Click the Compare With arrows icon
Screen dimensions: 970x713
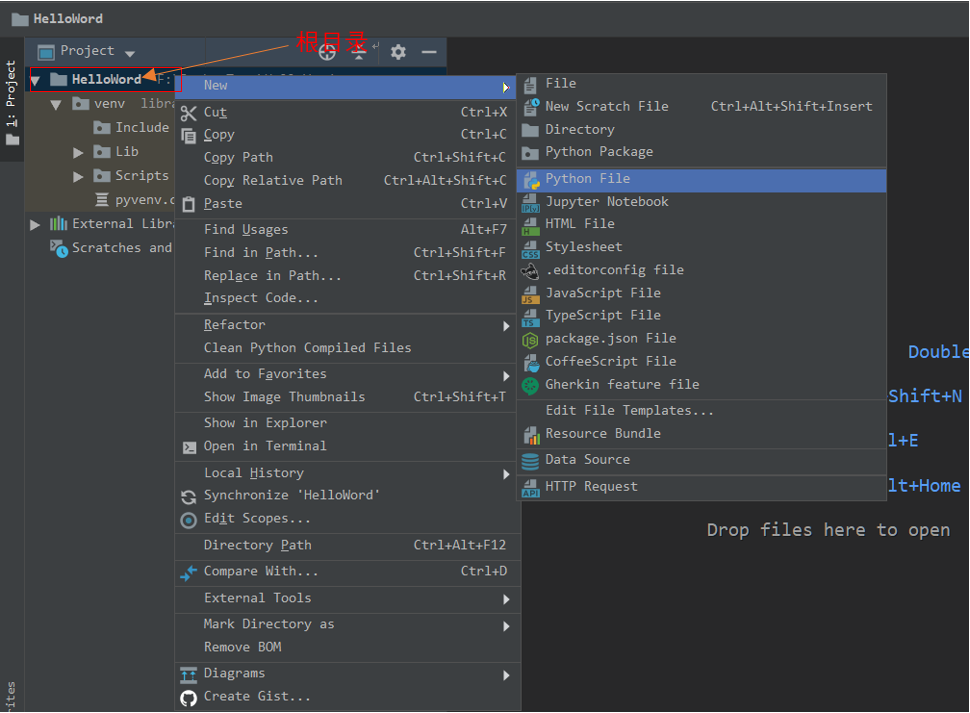click(x=189, y=573)
